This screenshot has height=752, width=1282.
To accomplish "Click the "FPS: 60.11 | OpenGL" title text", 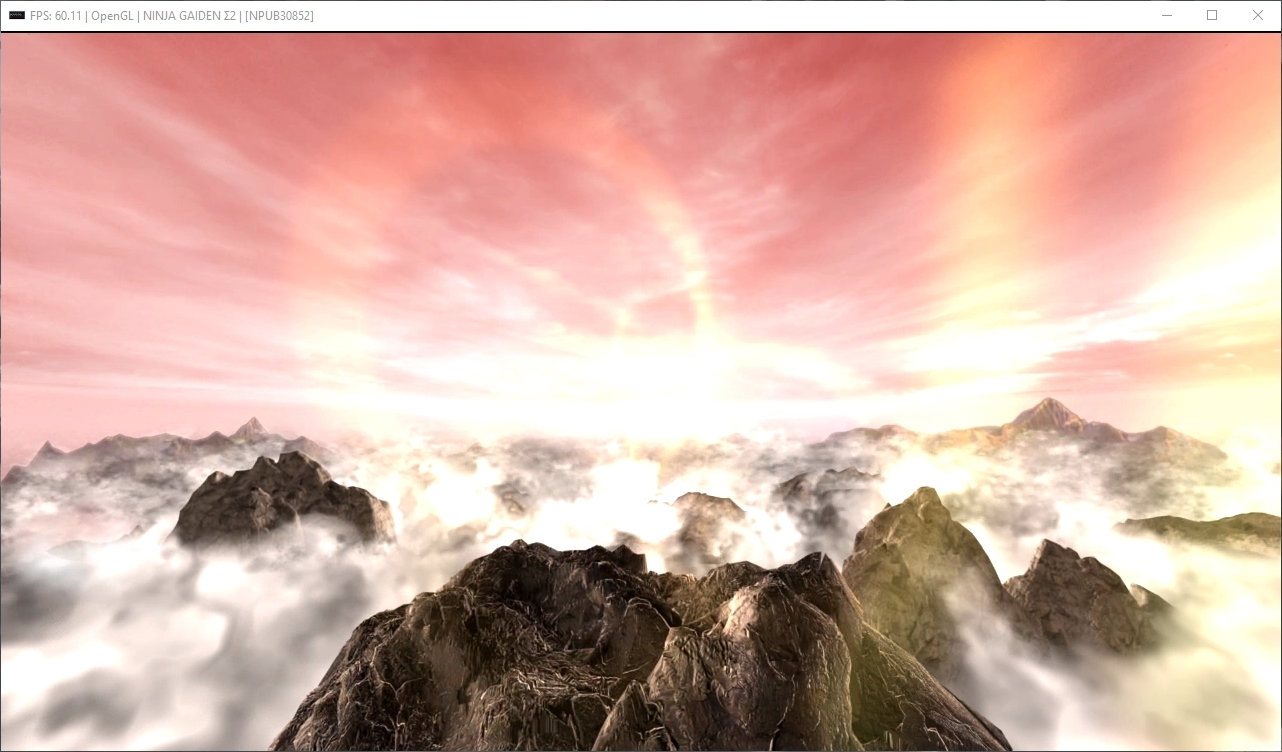I will (x=82, y=16).
